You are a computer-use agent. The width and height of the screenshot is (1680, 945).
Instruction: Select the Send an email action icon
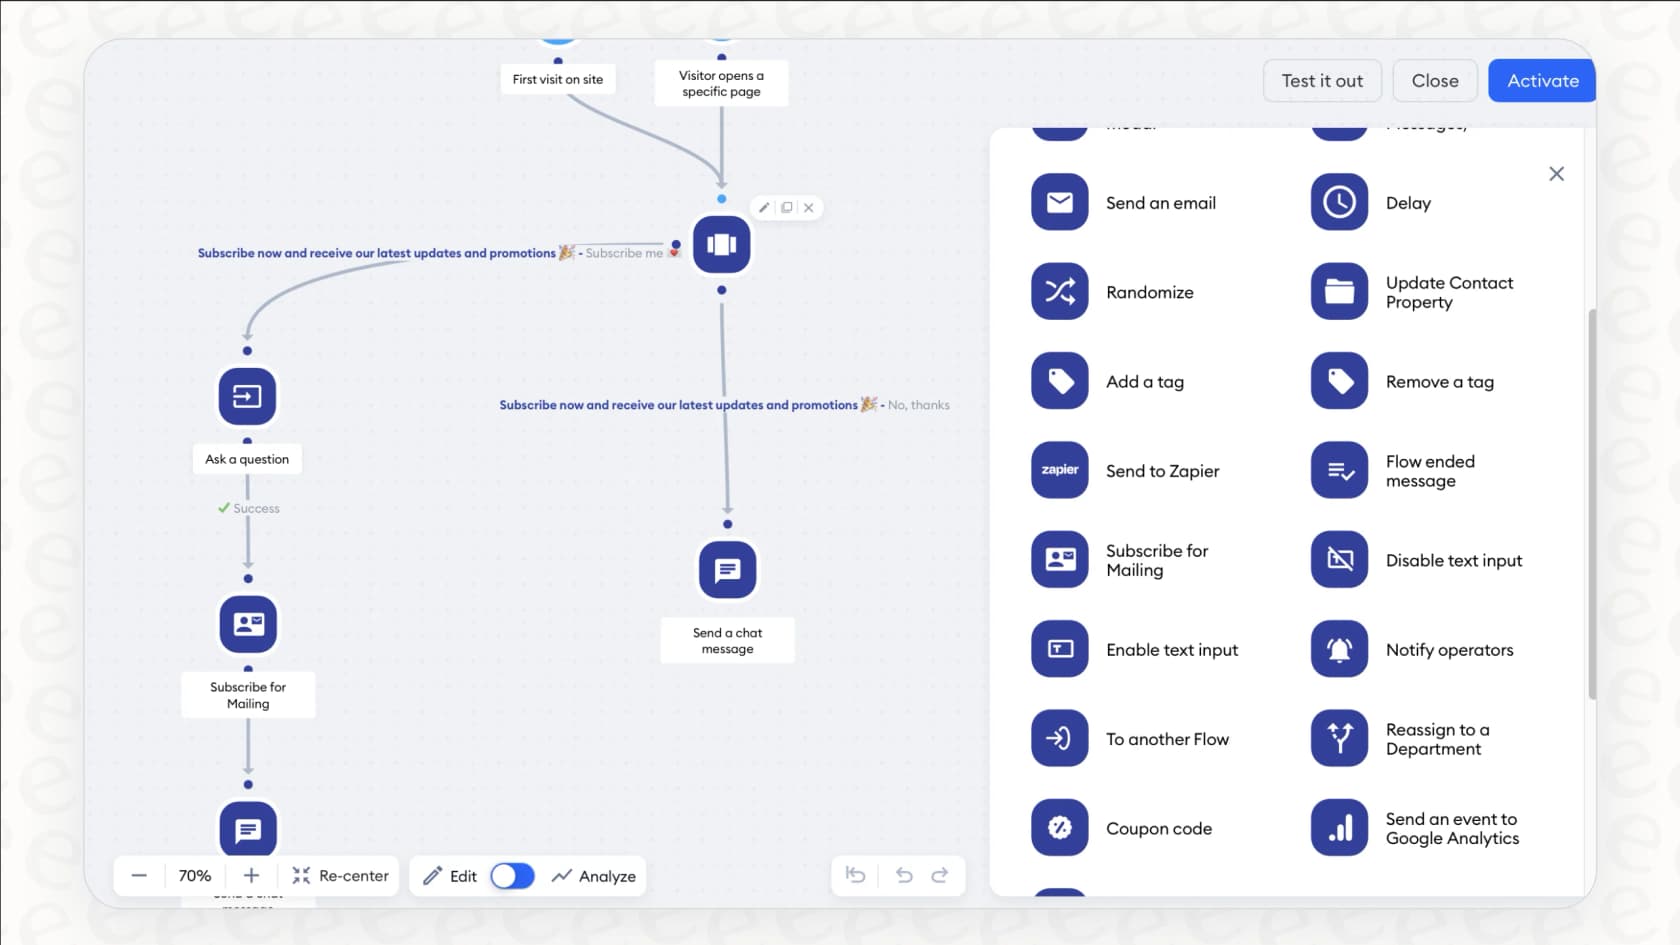coord(1059,202)
